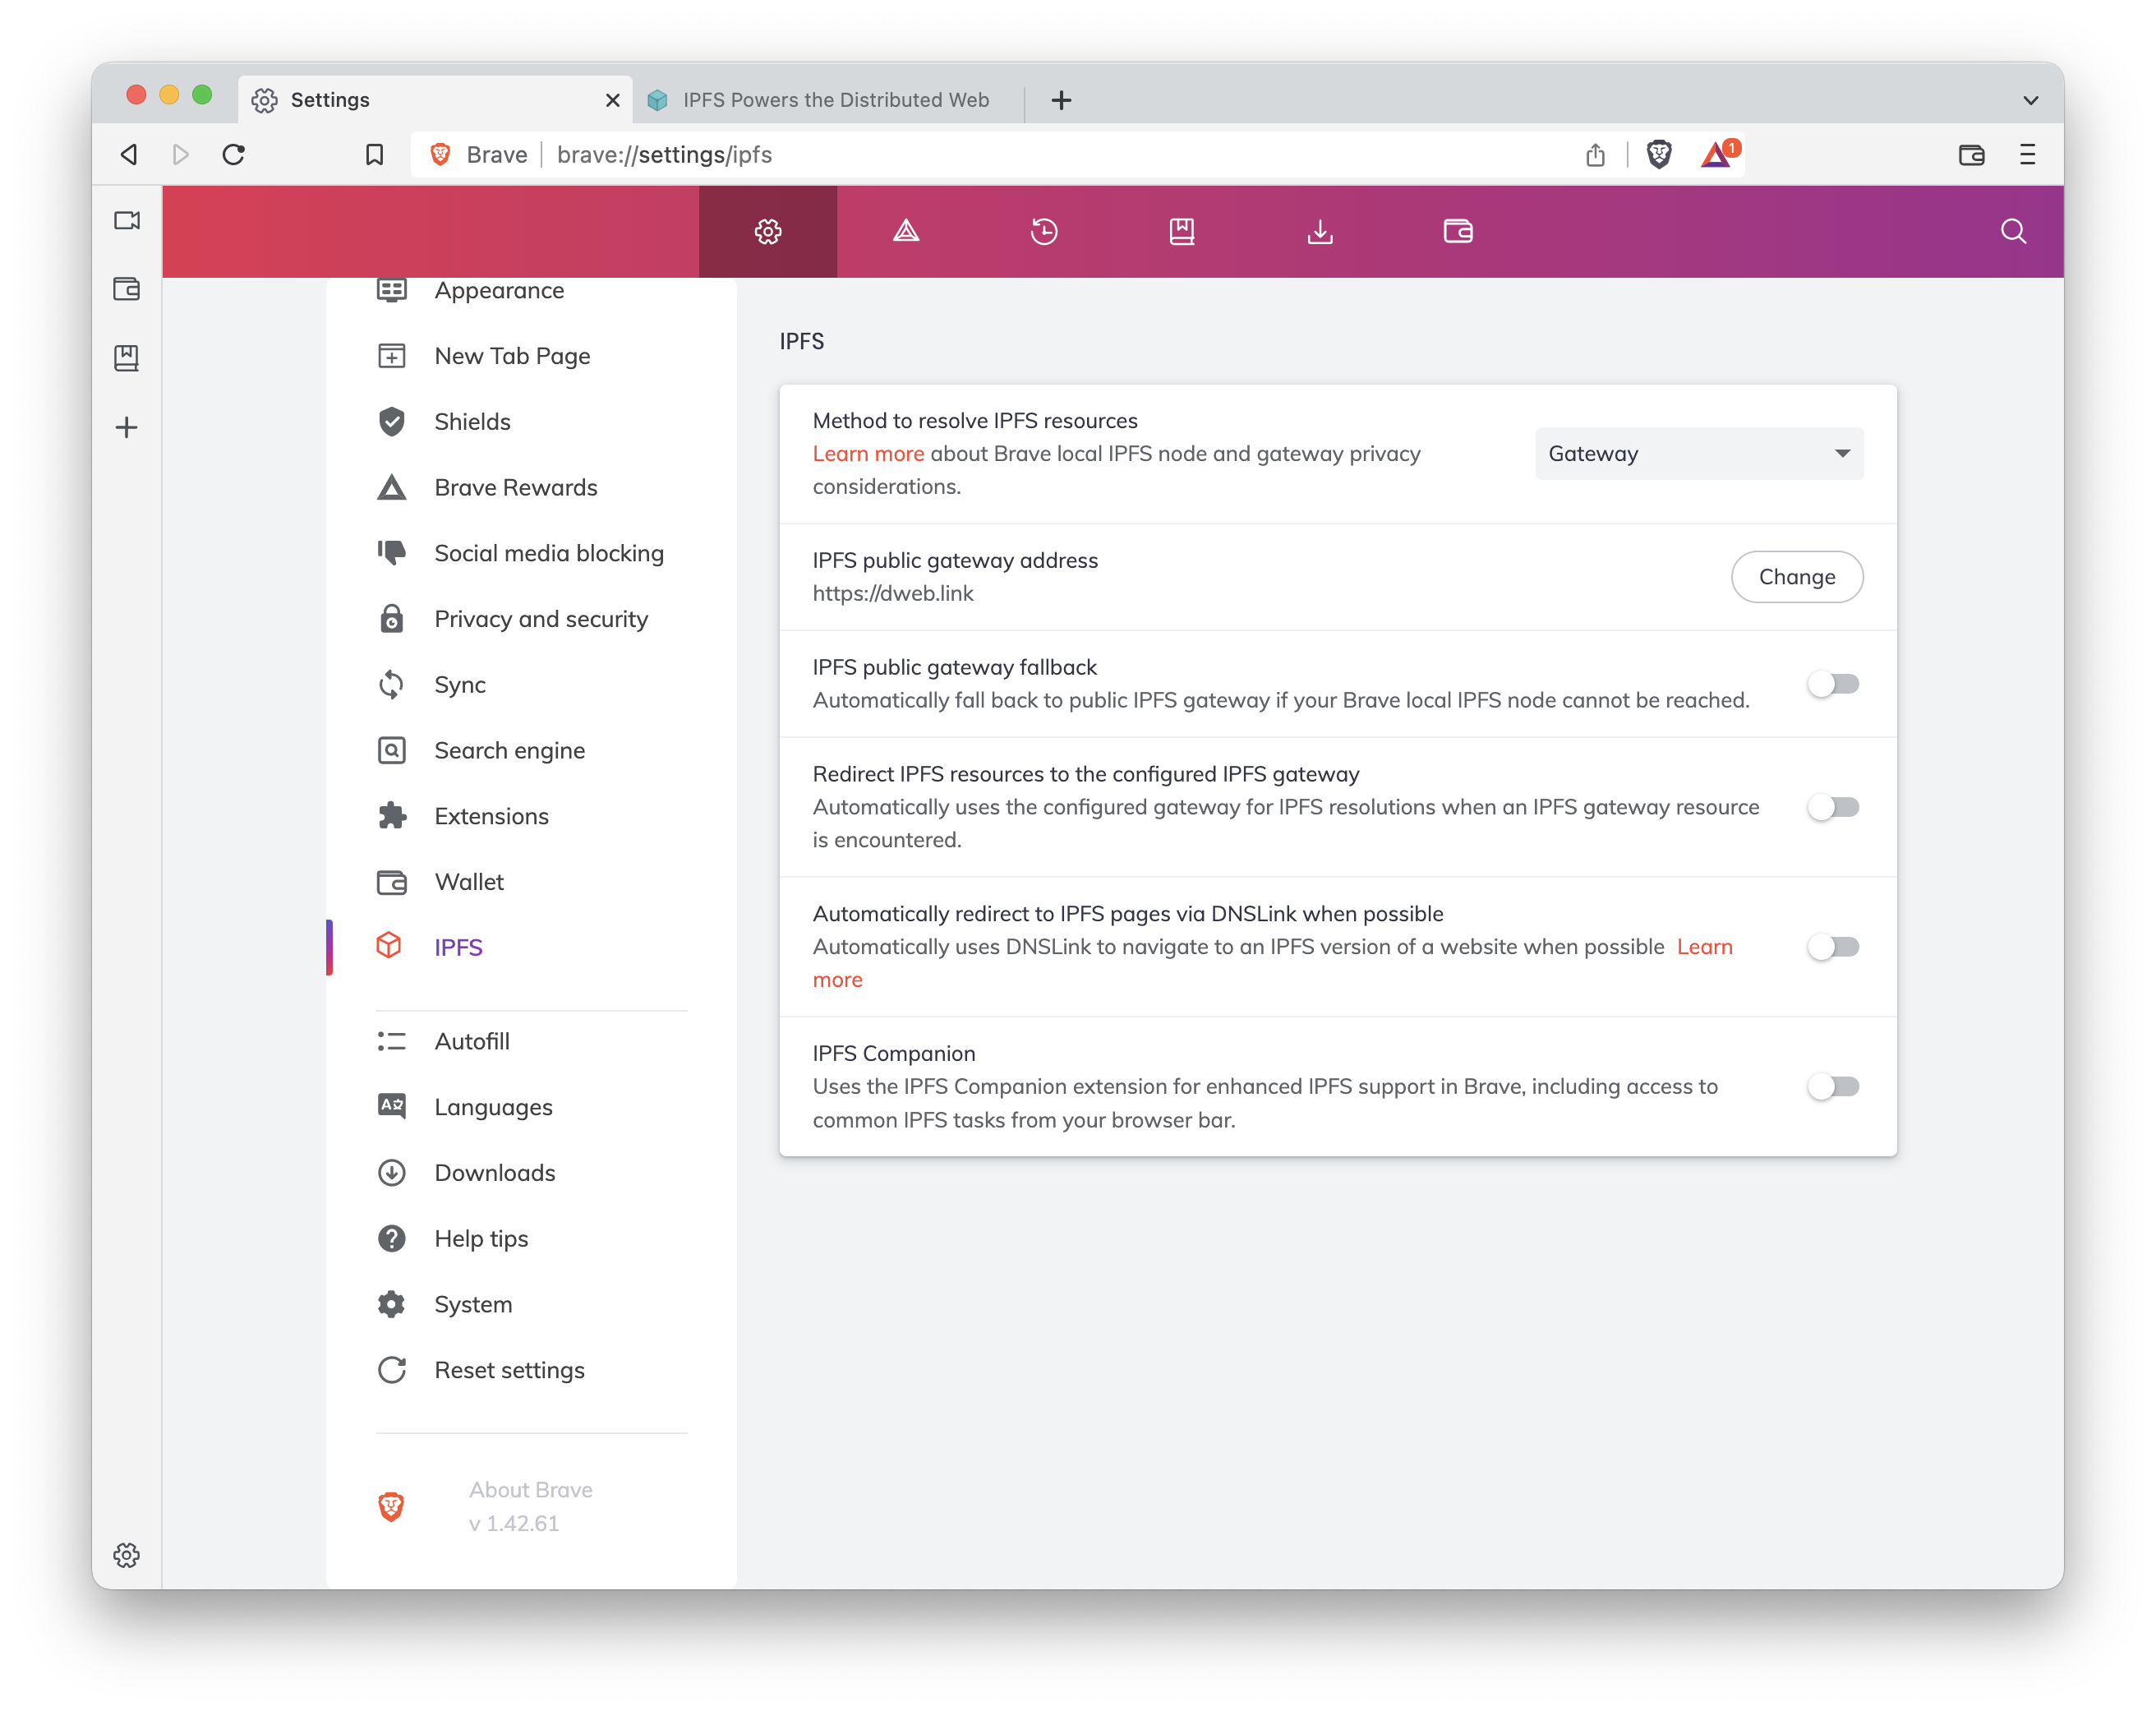Click the bookmark icon in the browser toolbar
The width and height of the screenshot is (2156, 1711).
pos(374,155)
